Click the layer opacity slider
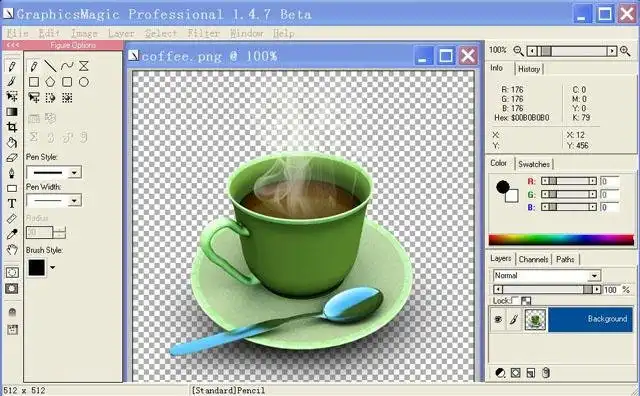This screenshot has width=640, height=396. pos(547,289)
